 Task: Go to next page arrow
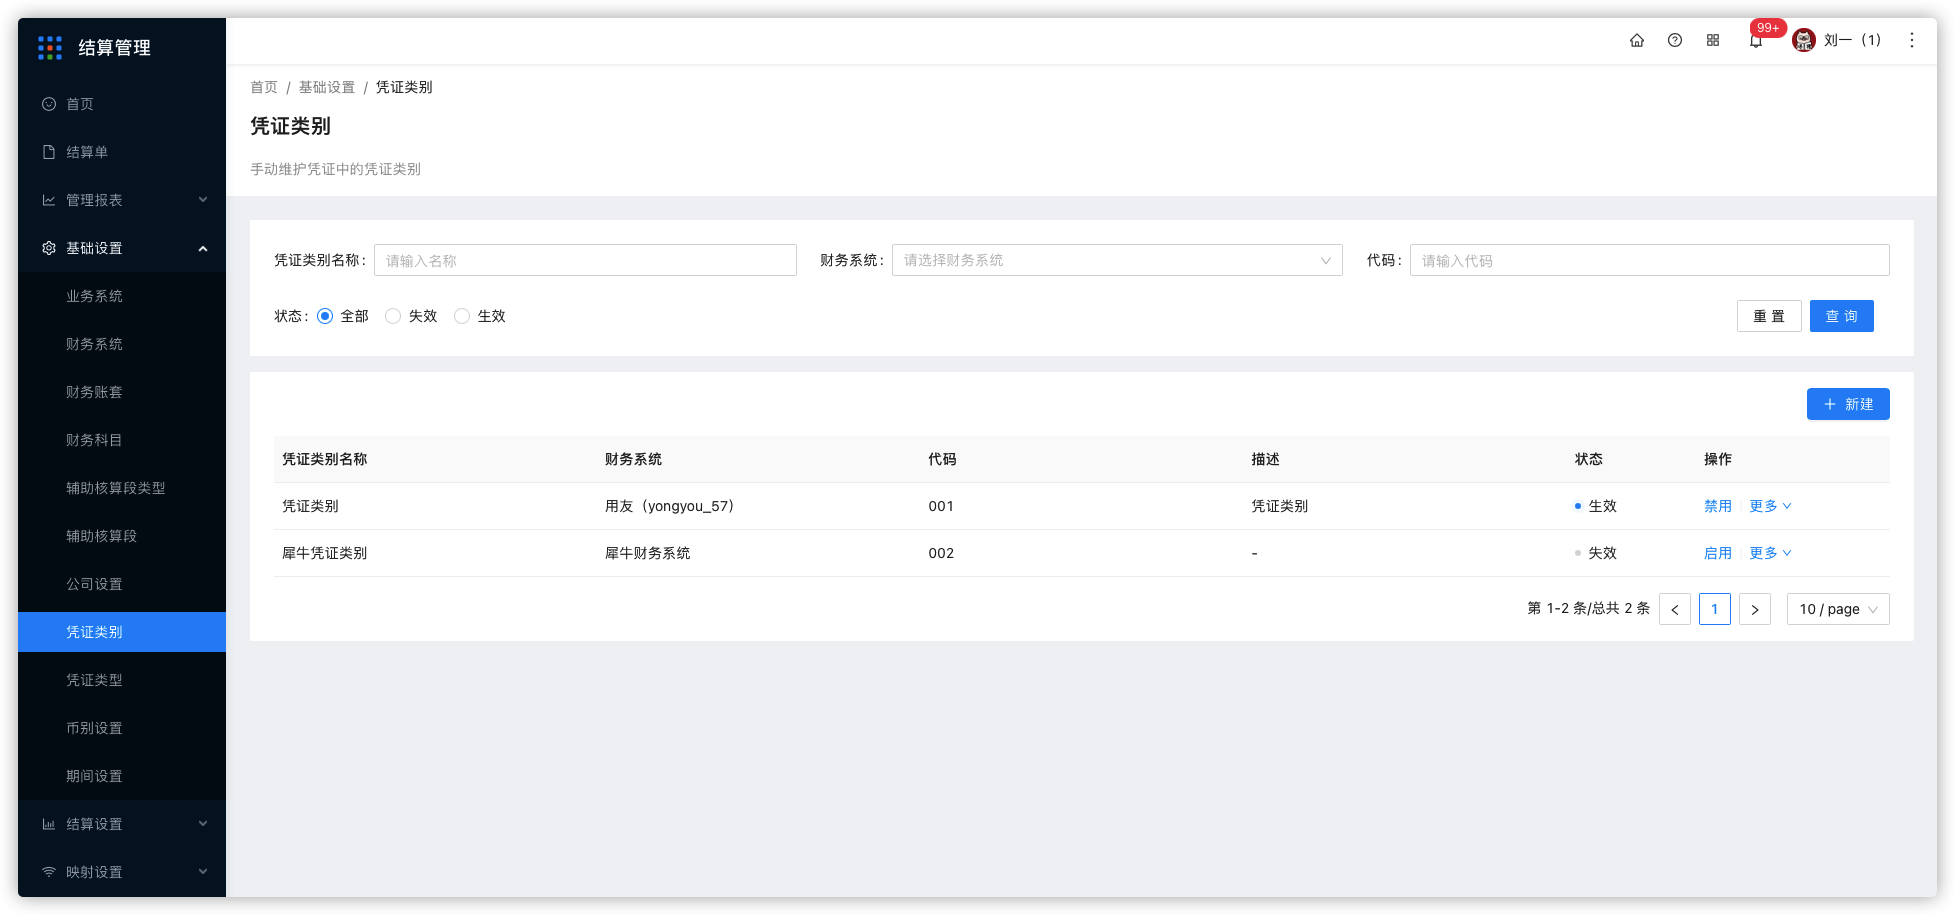click(x=1755, y=609)
